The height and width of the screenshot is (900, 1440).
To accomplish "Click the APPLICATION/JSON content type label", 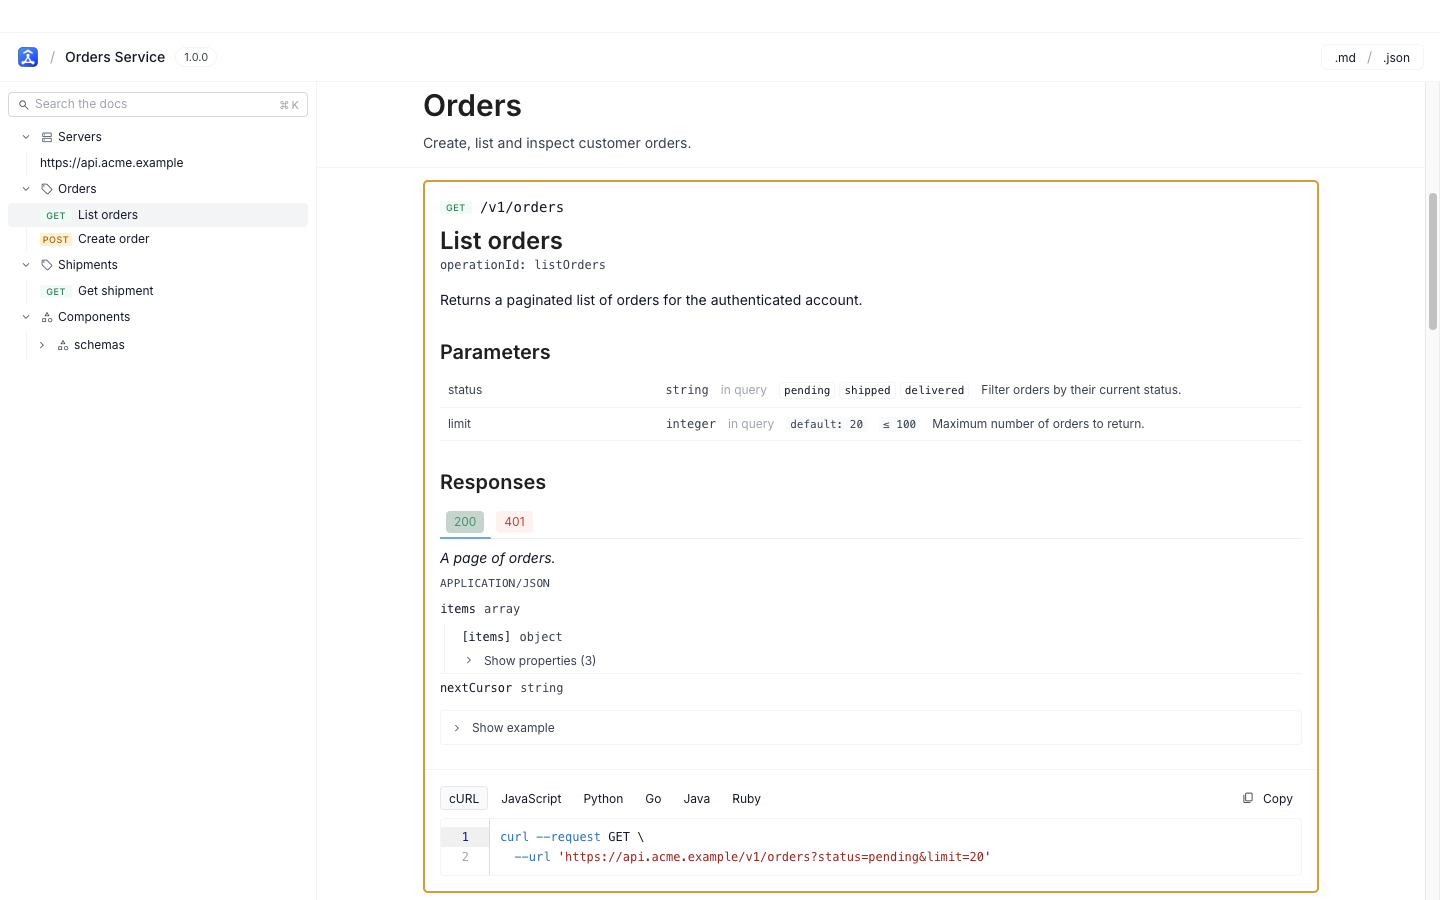I will 495,583.
